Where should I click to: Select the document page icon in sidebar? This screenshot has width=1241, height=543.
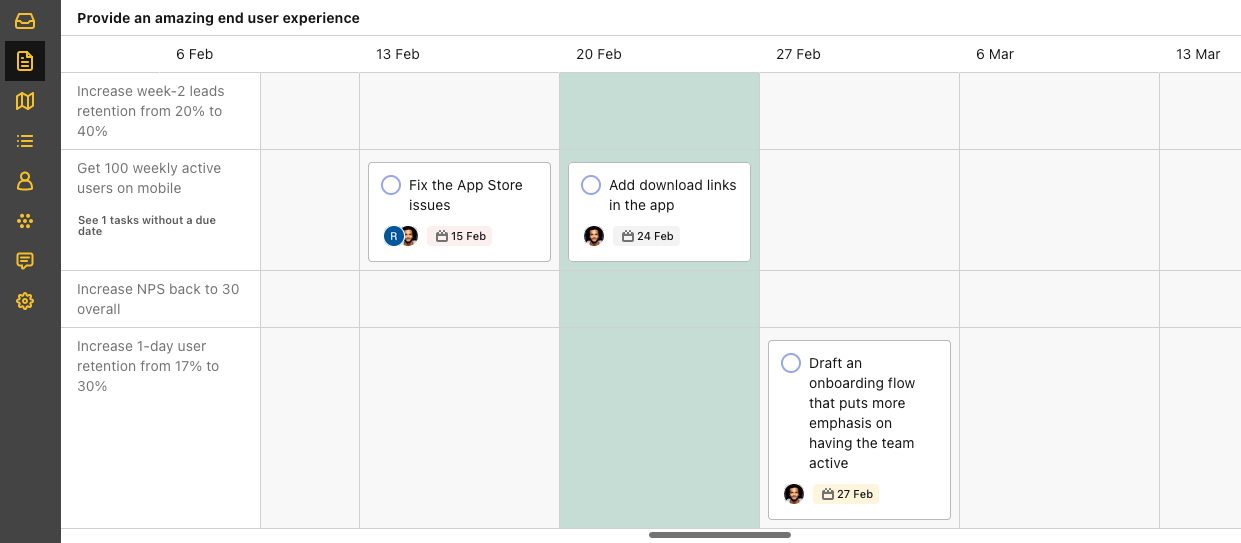(25, 61)
